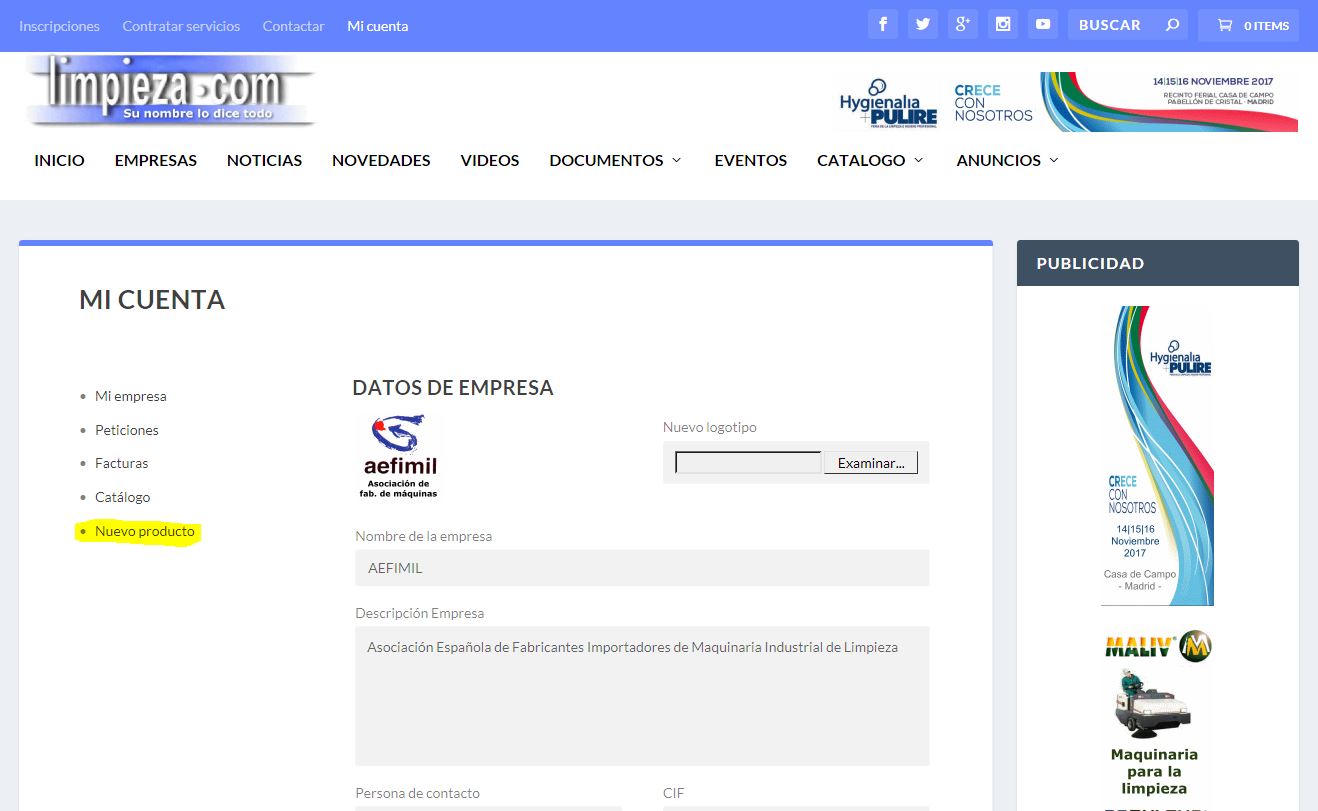Select Catálogo in account sidebar

pos(122,497)
